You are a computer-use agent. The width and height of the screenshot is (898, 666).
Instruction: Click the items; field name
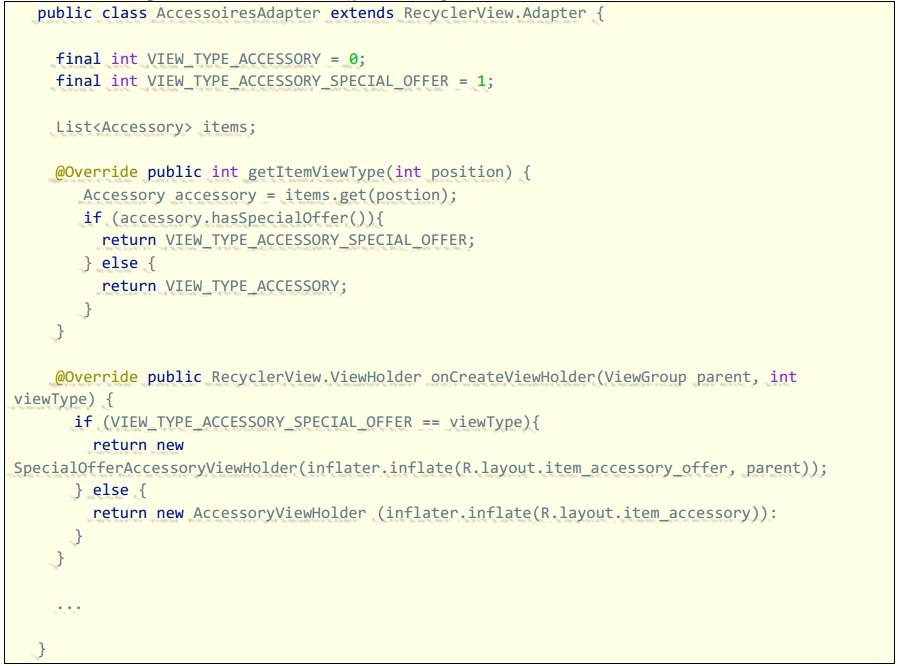pos(229,127)
